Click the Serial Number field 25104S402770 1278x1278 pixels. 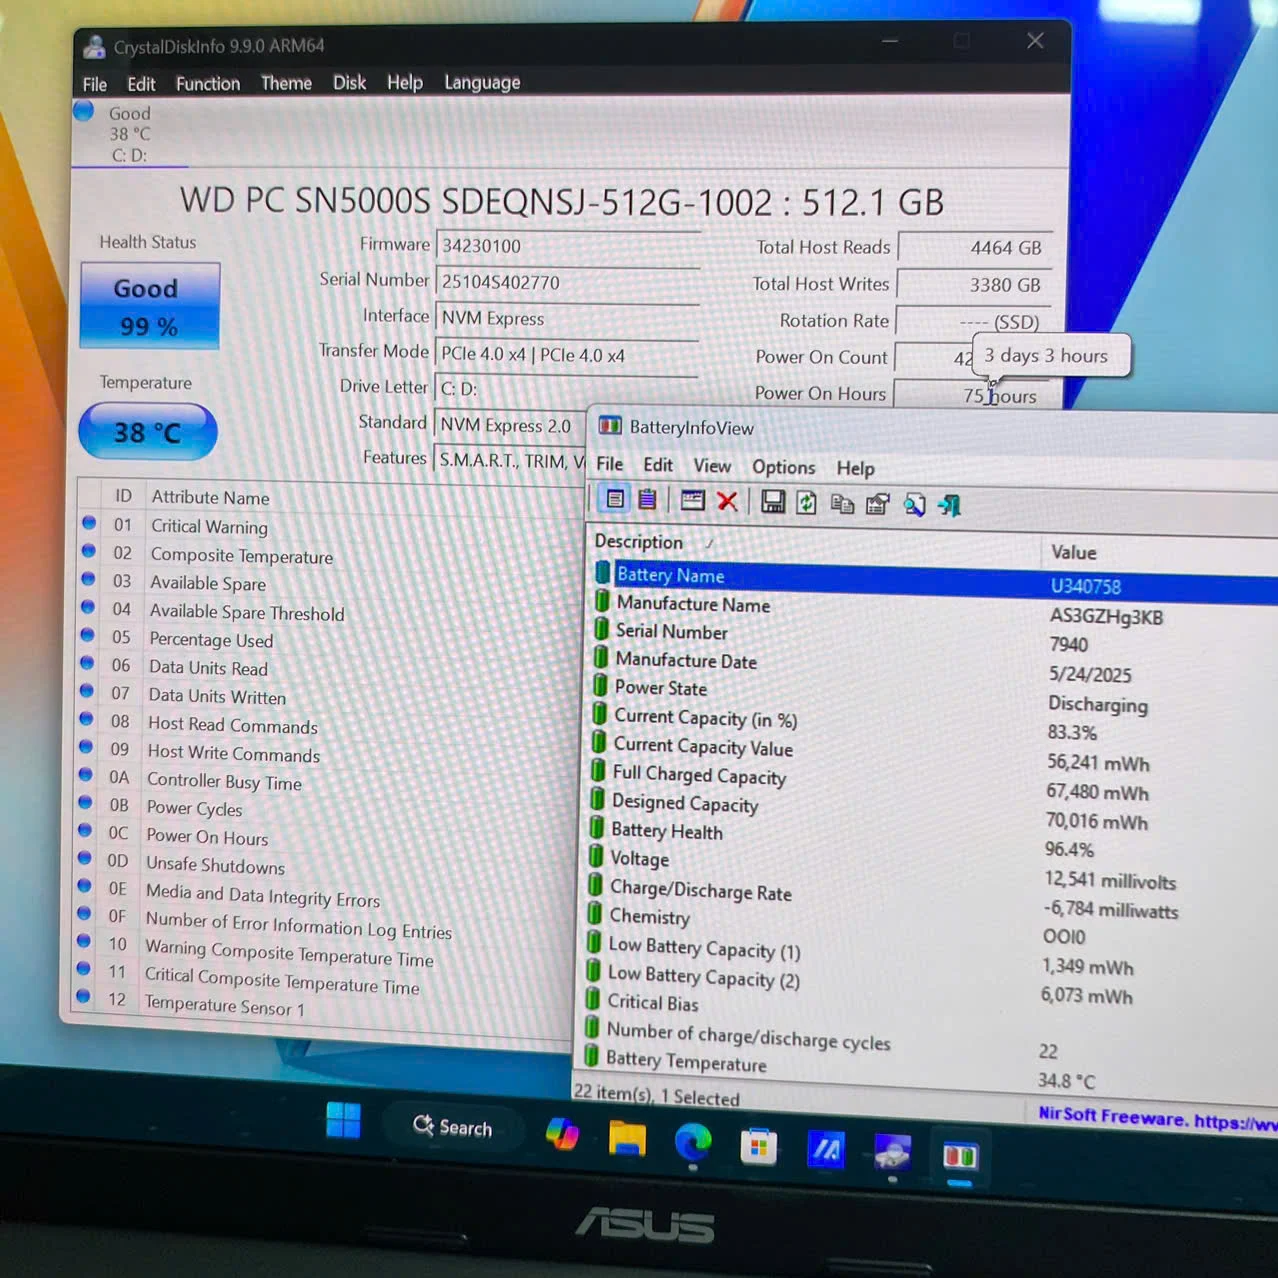568,283
